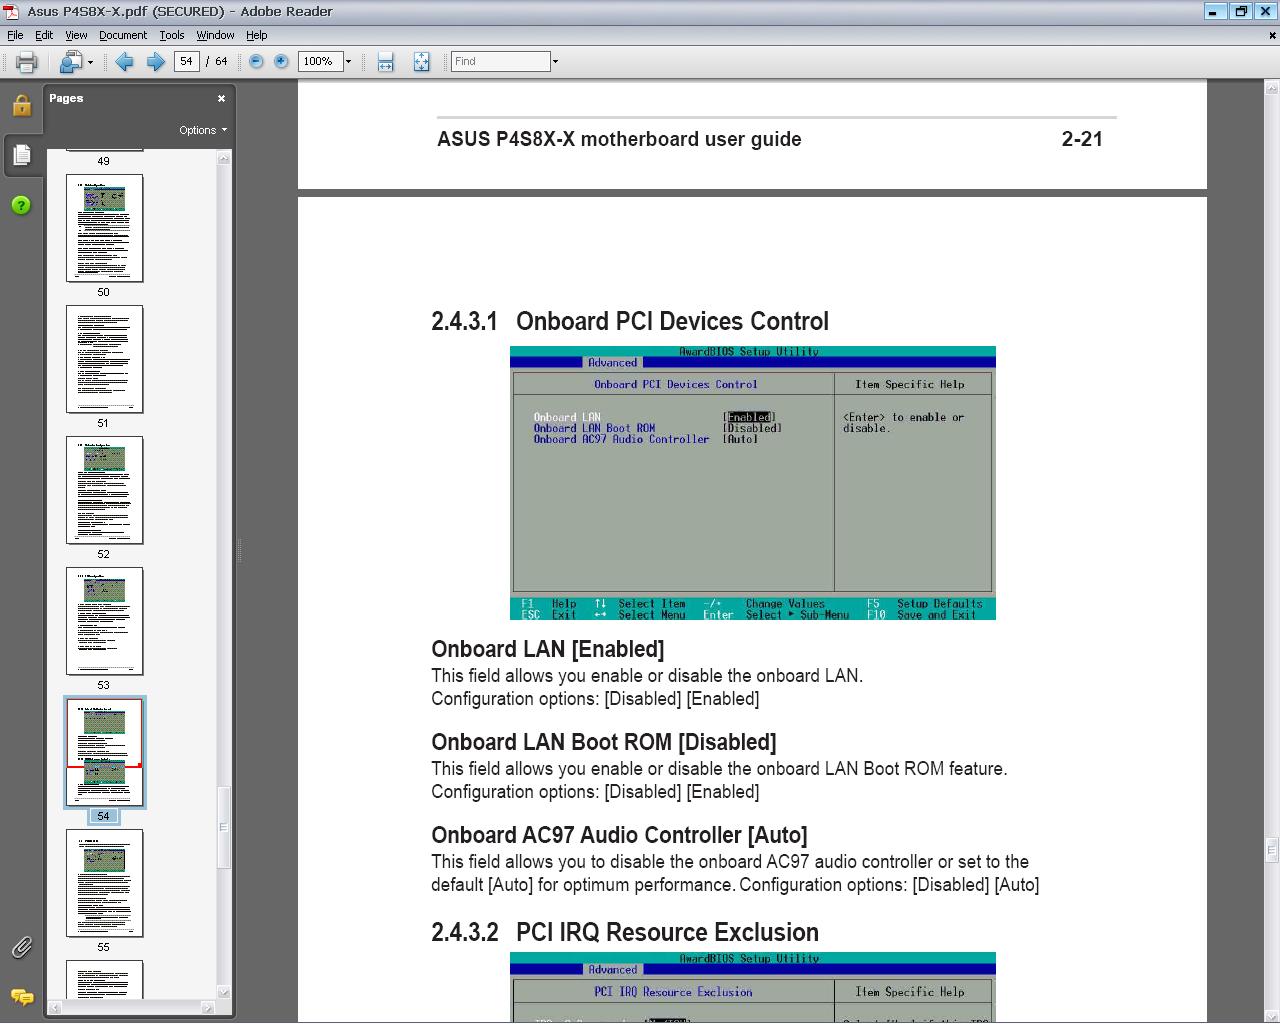Click the security padlock icon in sidebar

click(21, 105)
